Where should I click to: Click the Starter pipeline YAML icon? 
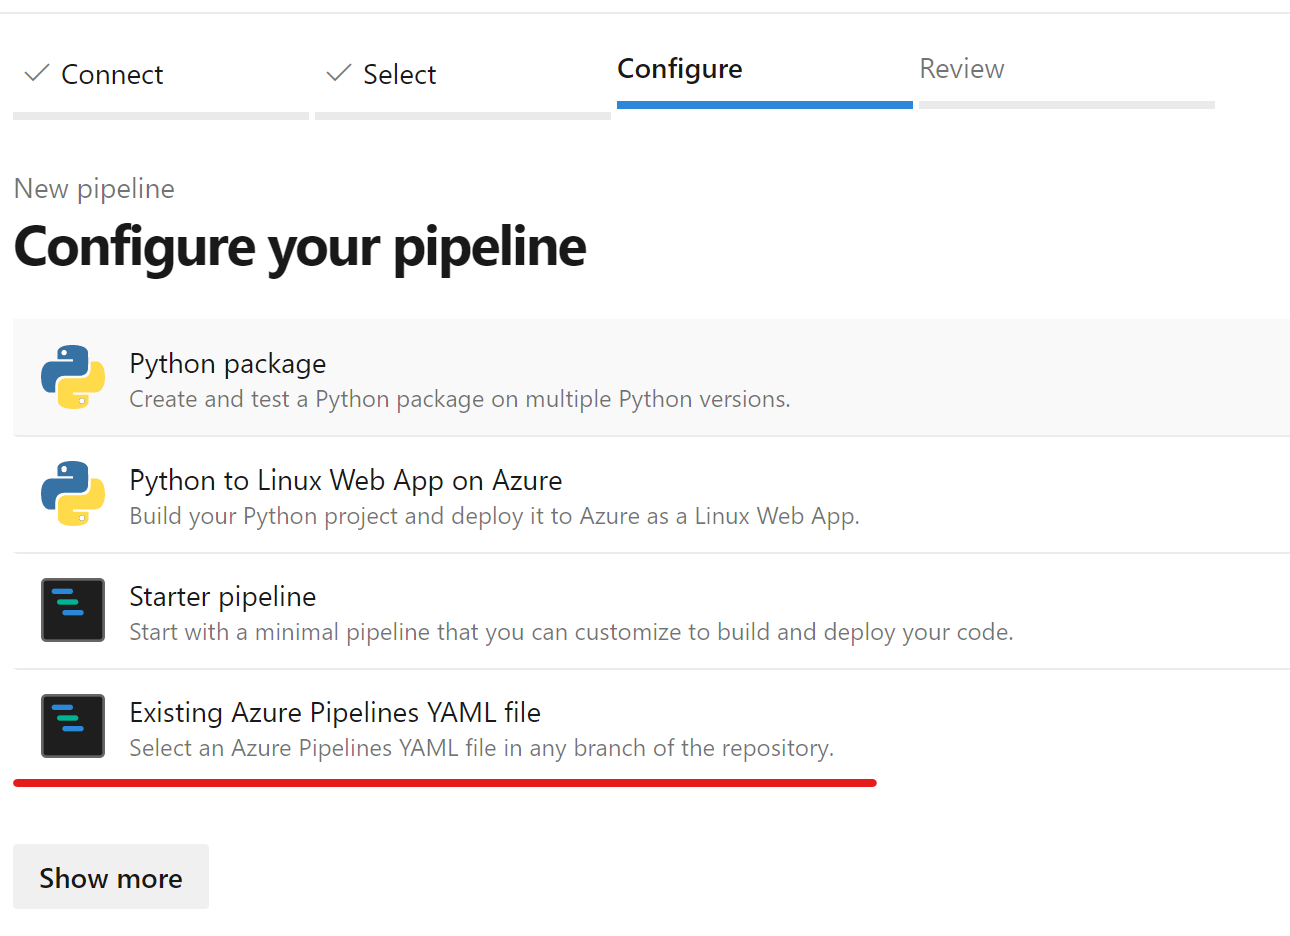(x=73, y=610)
